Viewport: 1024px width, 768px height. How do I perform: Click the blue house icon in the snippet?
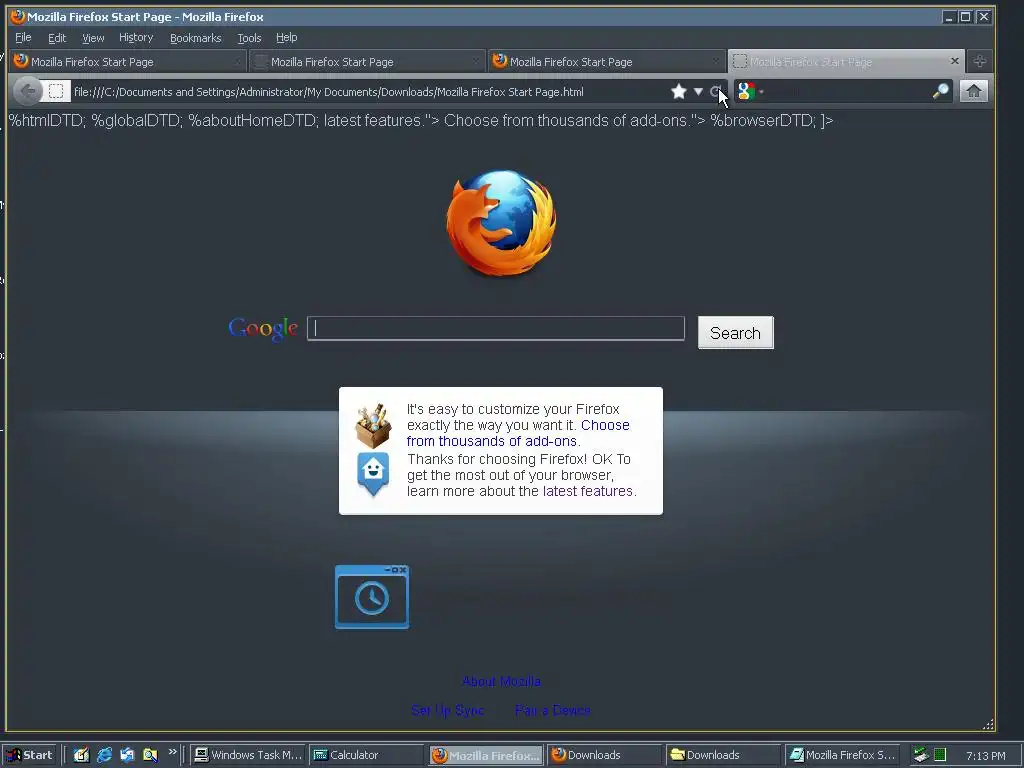373,475
